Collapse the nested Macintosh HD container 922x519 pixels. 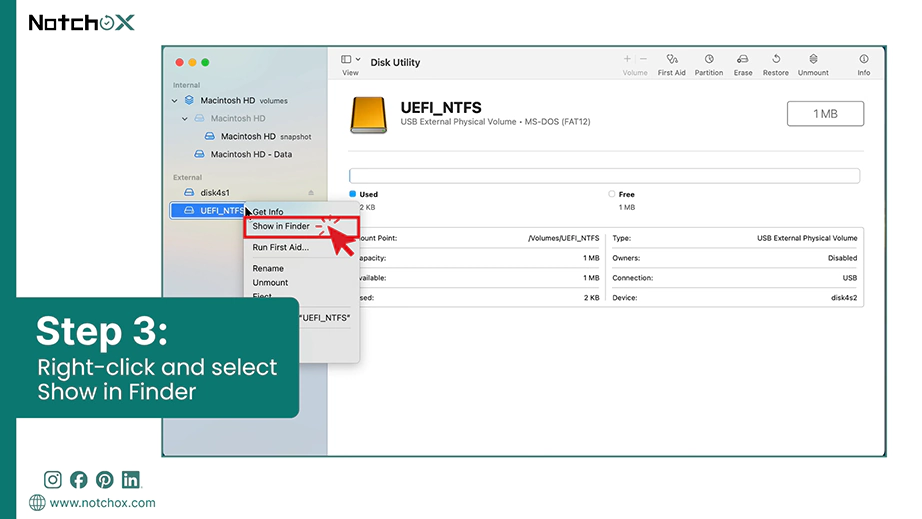coord(185,119)
